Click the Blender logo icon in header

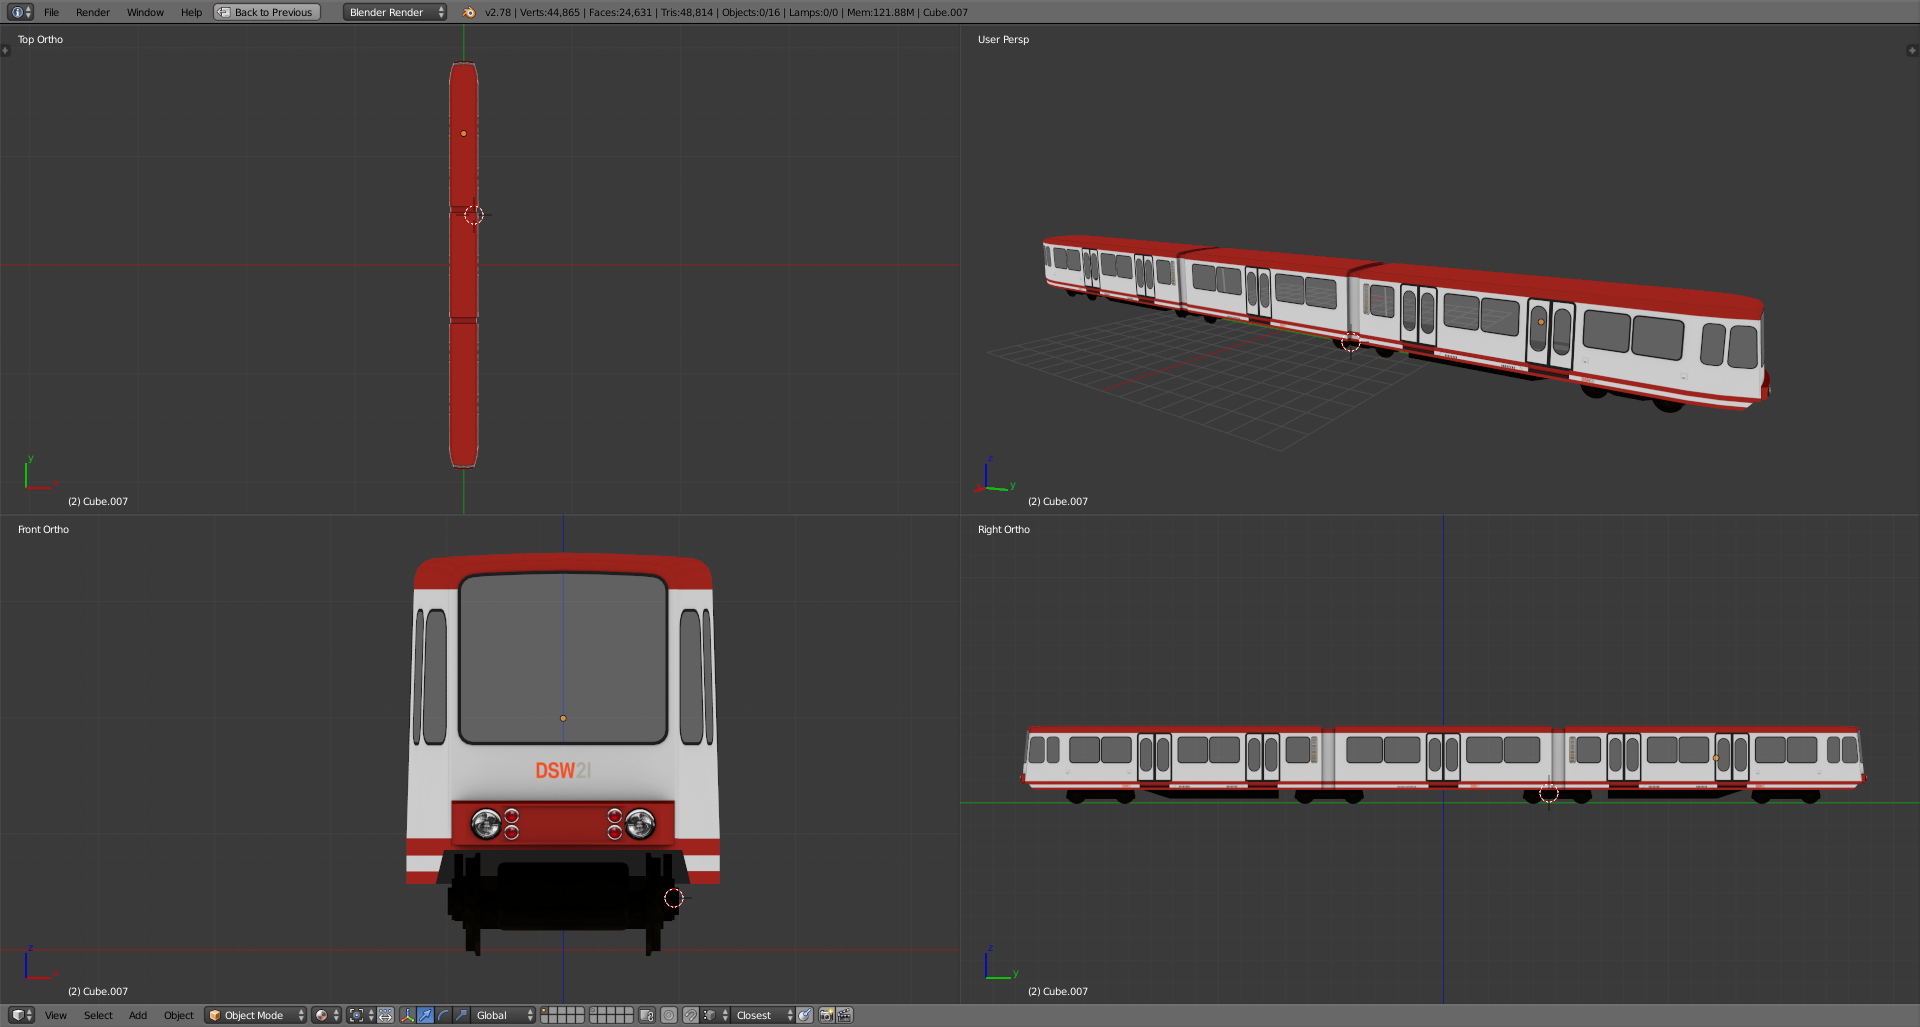(469, 12)
